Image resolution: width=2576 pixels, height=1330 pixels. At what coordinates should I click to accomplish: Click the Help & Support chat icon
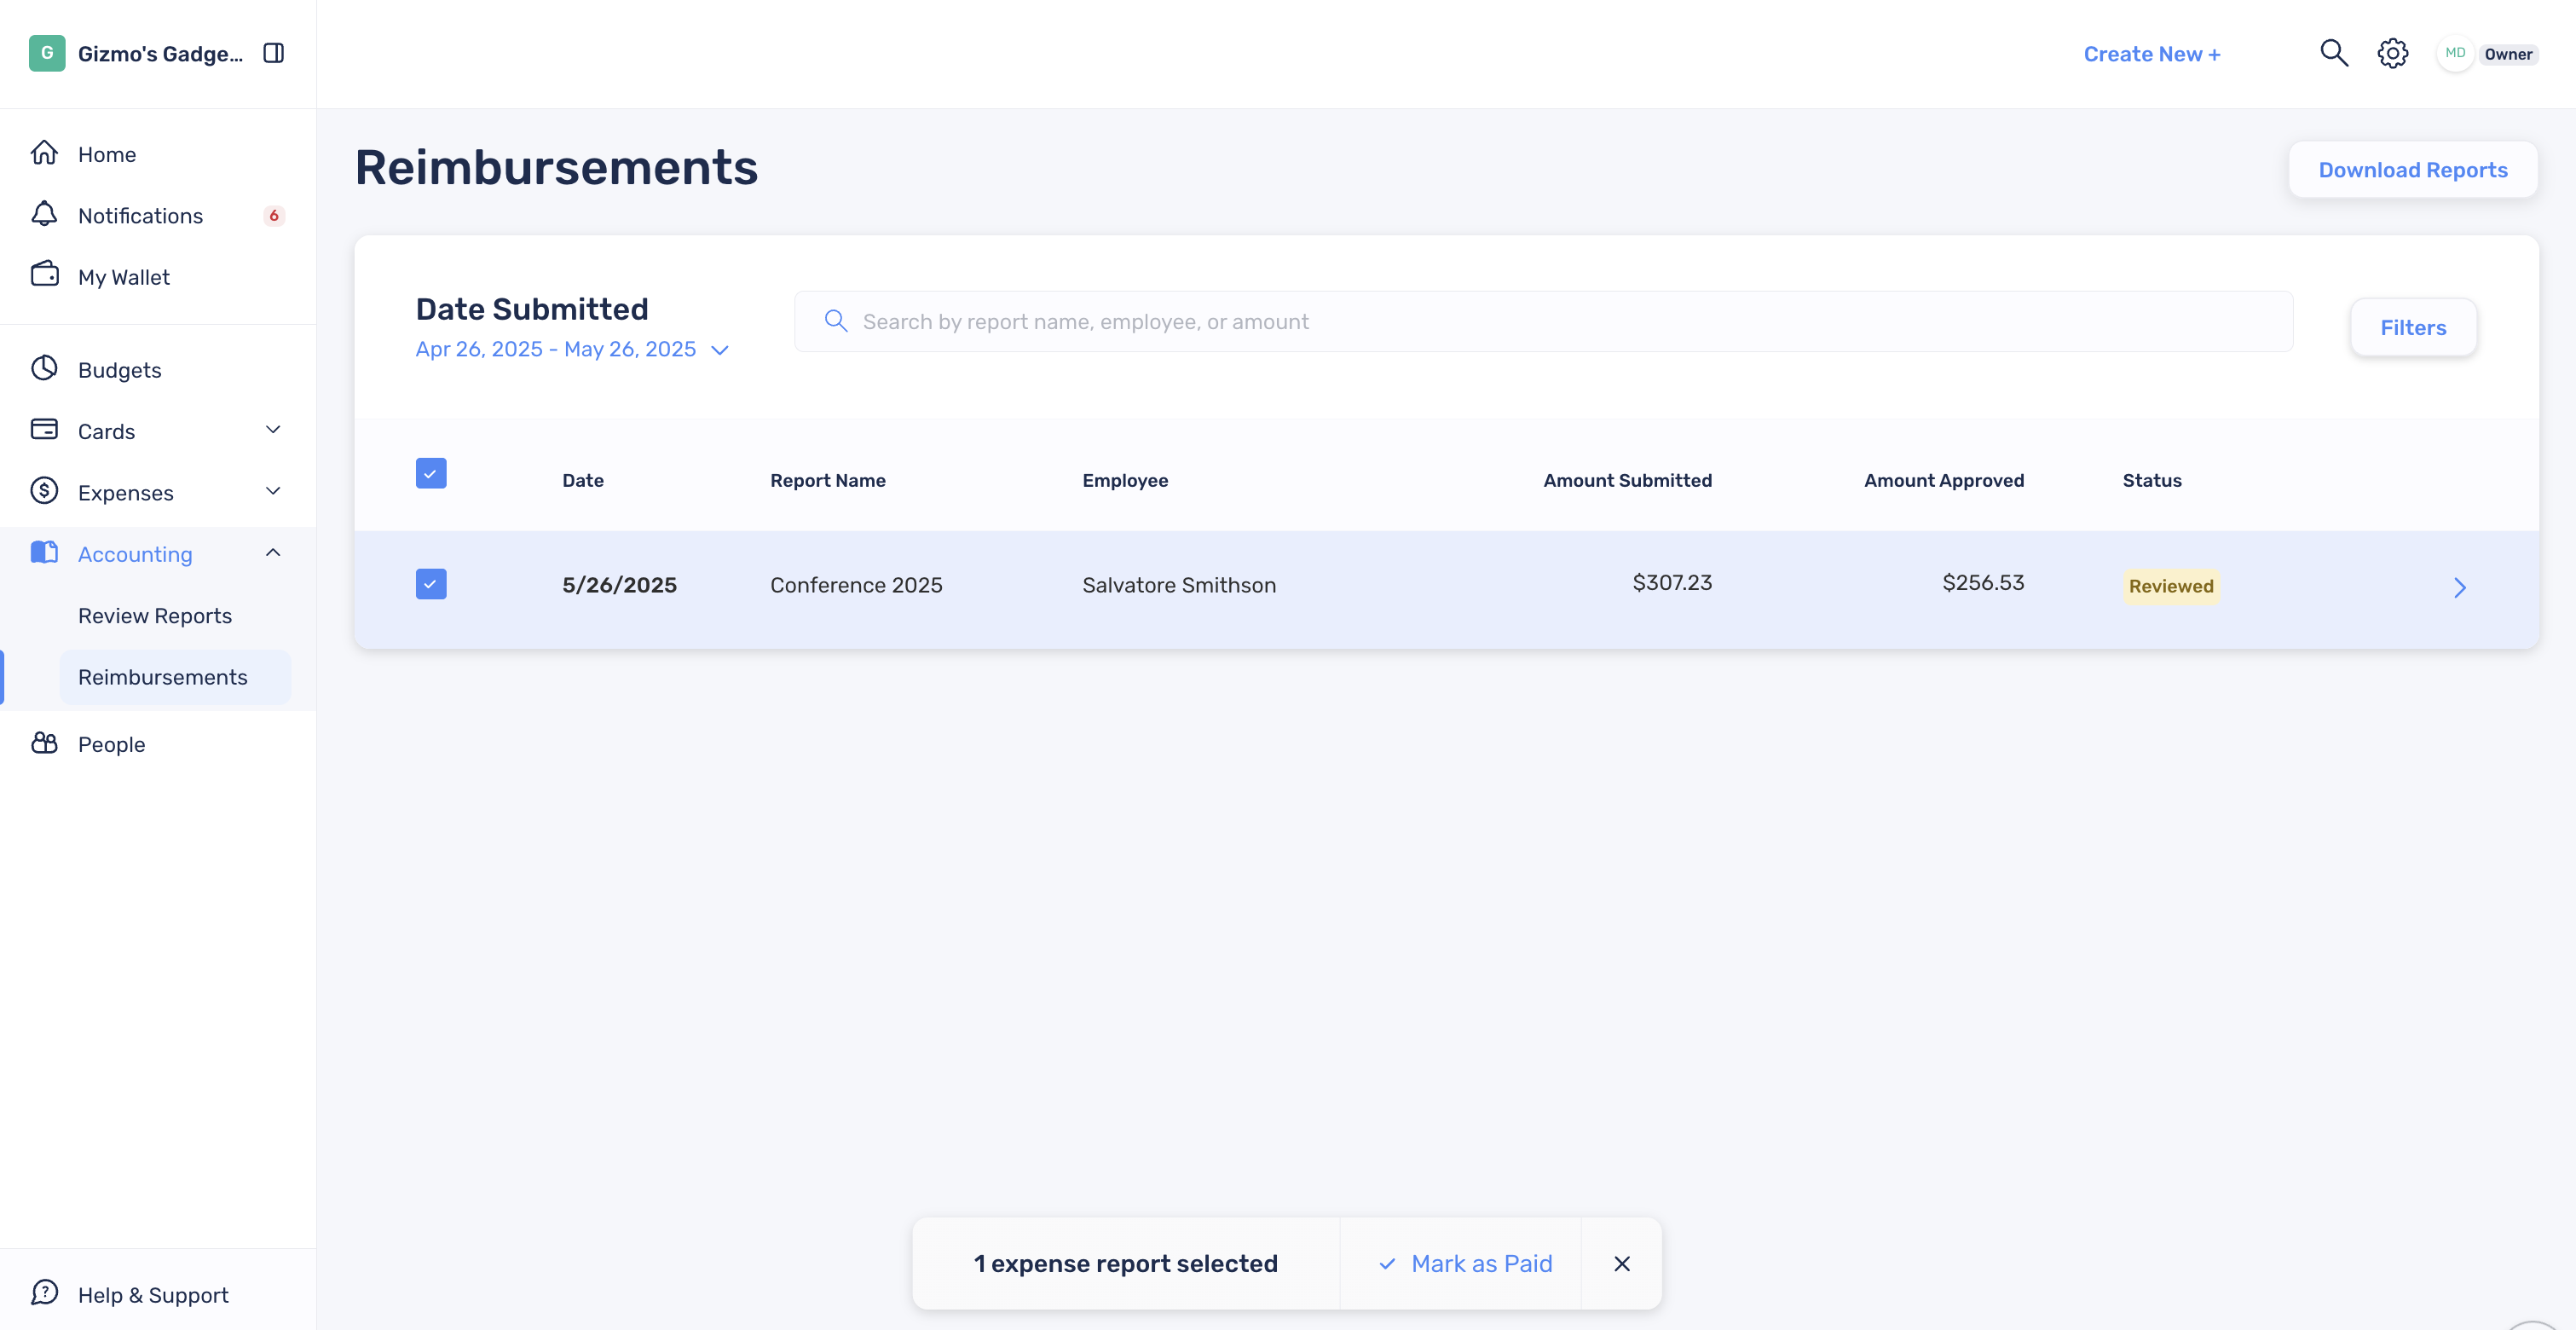point(45,1293)
